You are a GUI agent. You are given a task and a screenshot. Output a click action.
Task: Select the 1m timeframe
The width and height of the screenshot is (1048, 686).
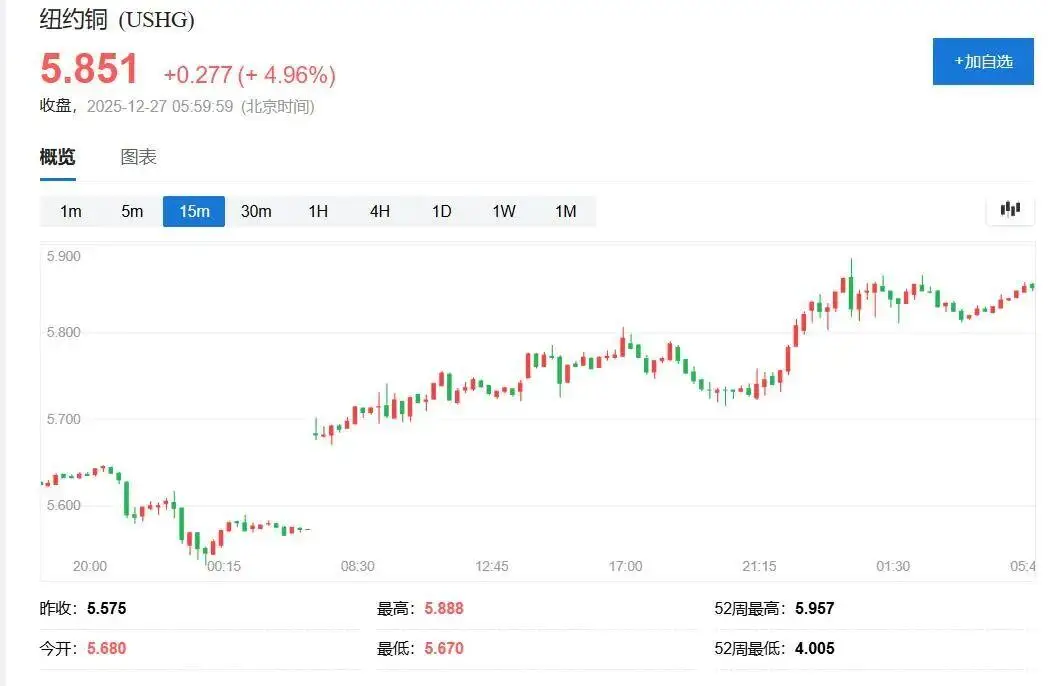71,211
